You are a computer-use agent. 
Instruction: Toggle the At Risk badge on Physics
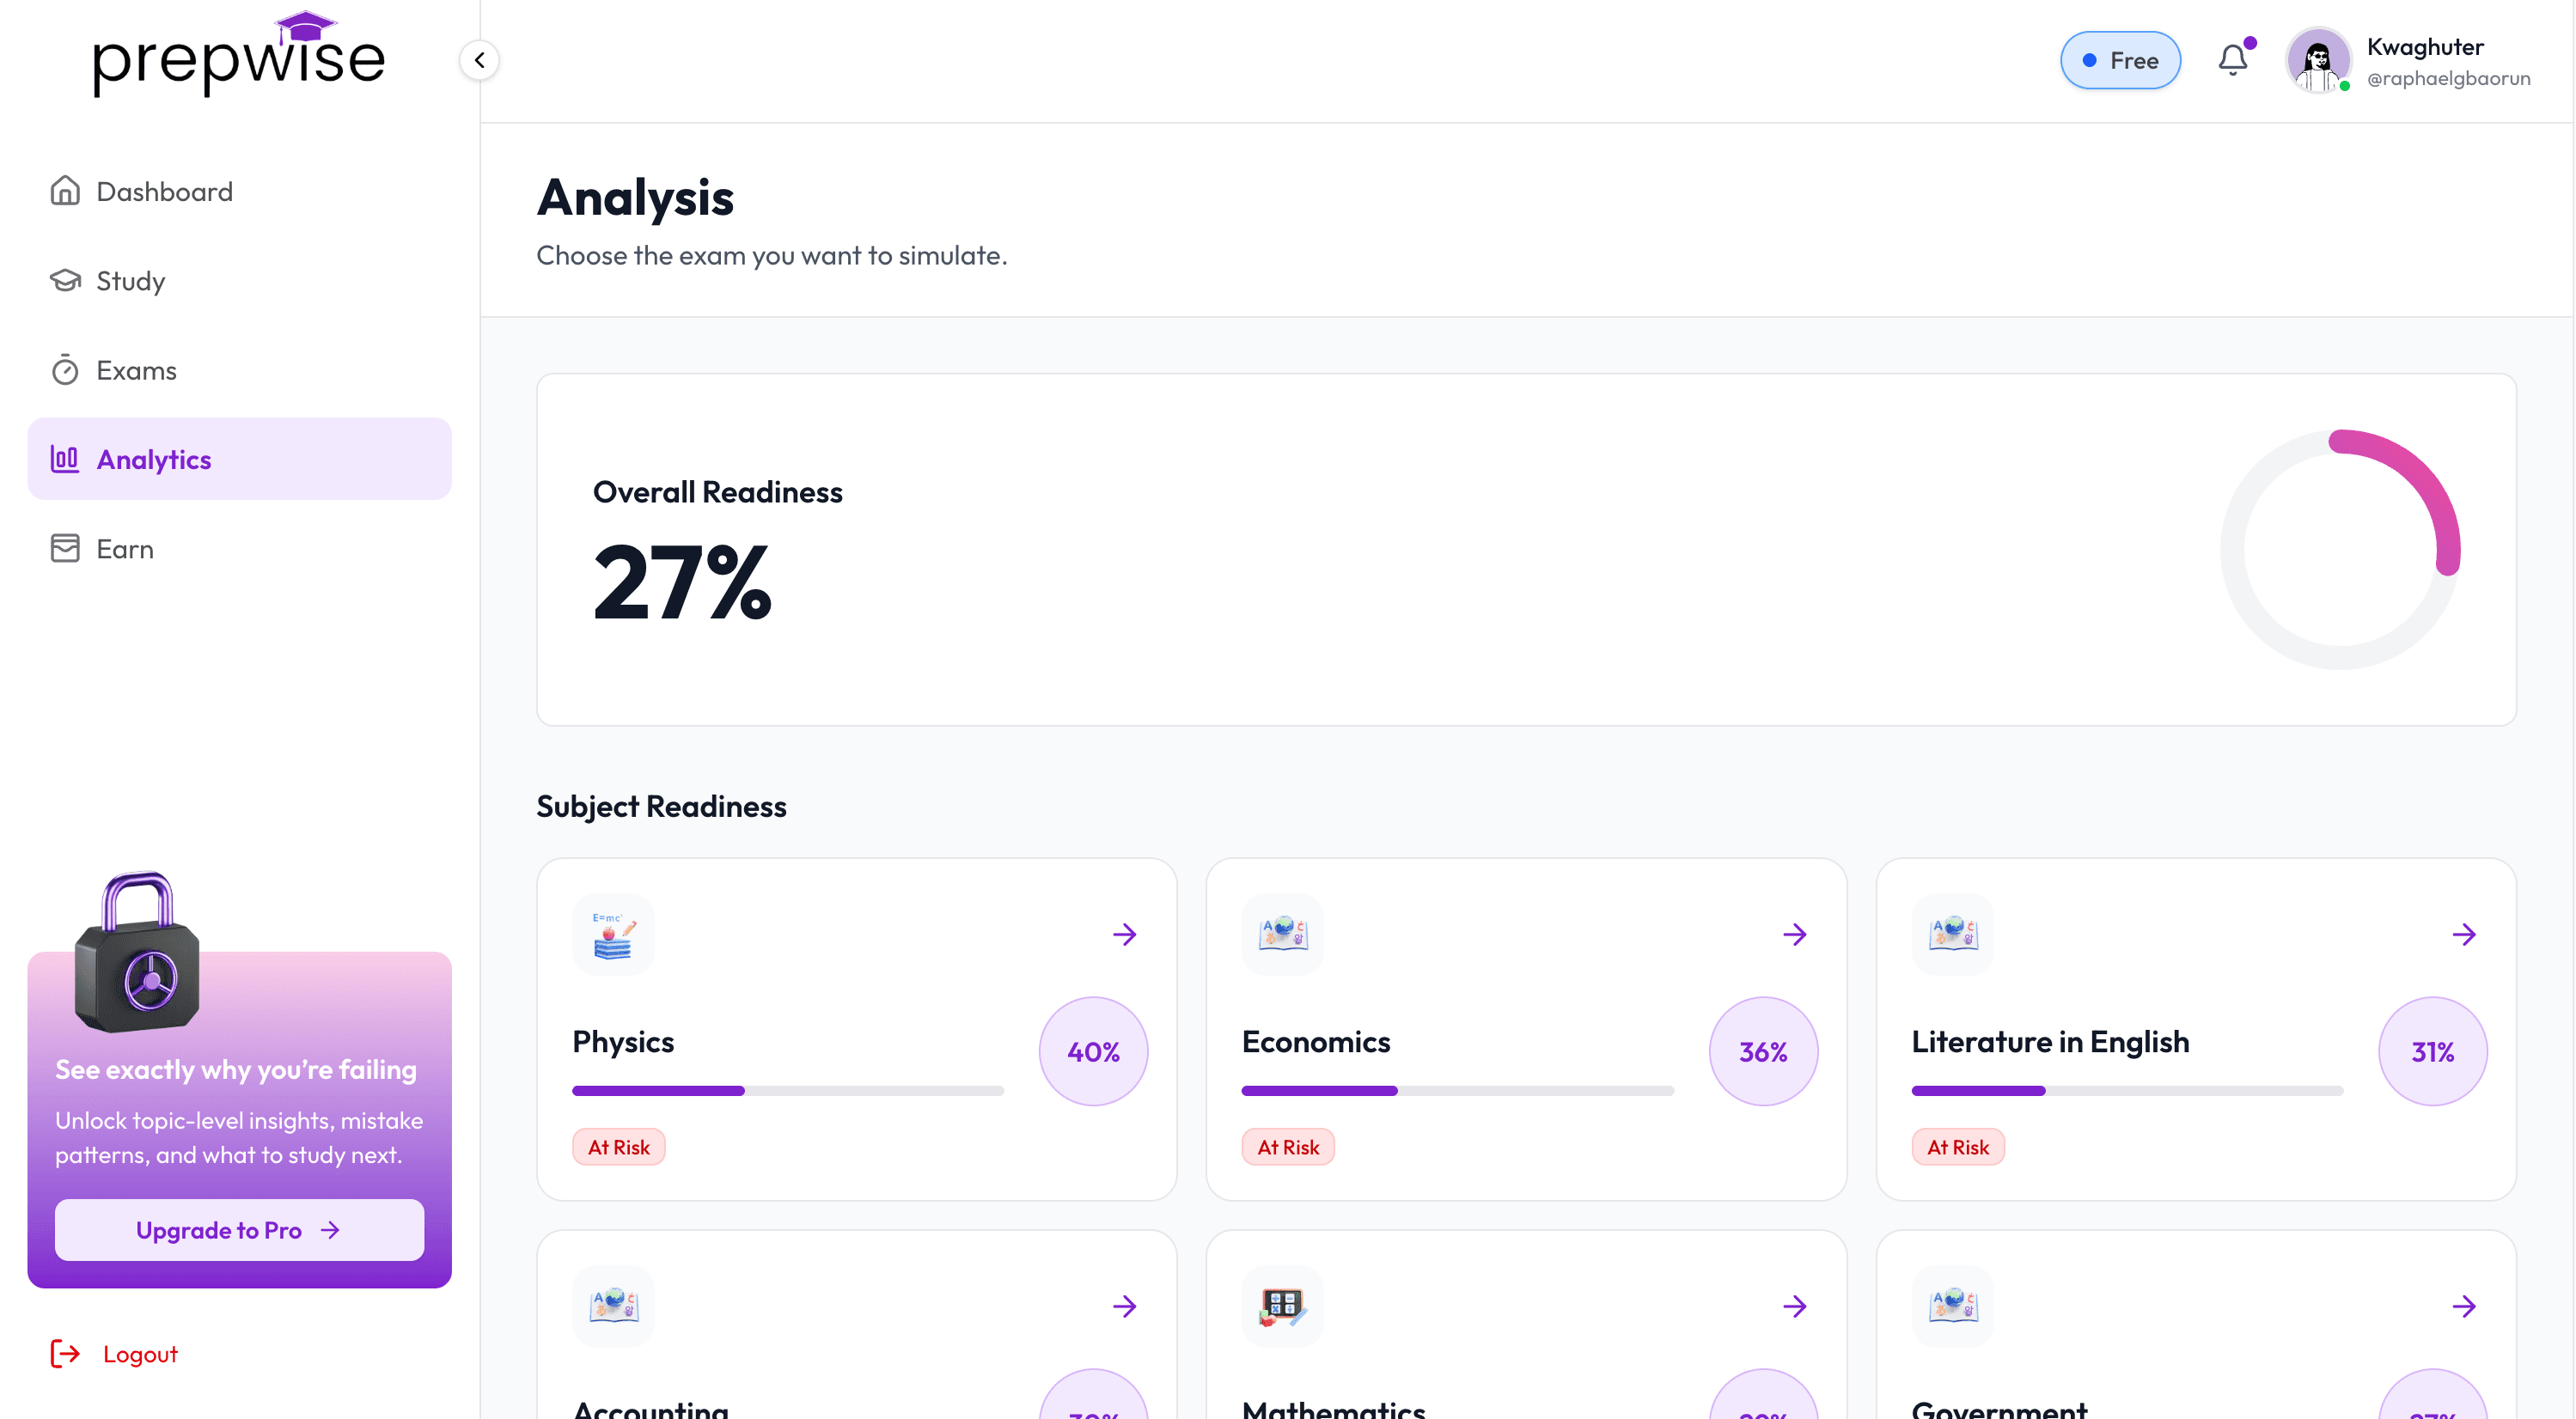[x=618, y=1146]
